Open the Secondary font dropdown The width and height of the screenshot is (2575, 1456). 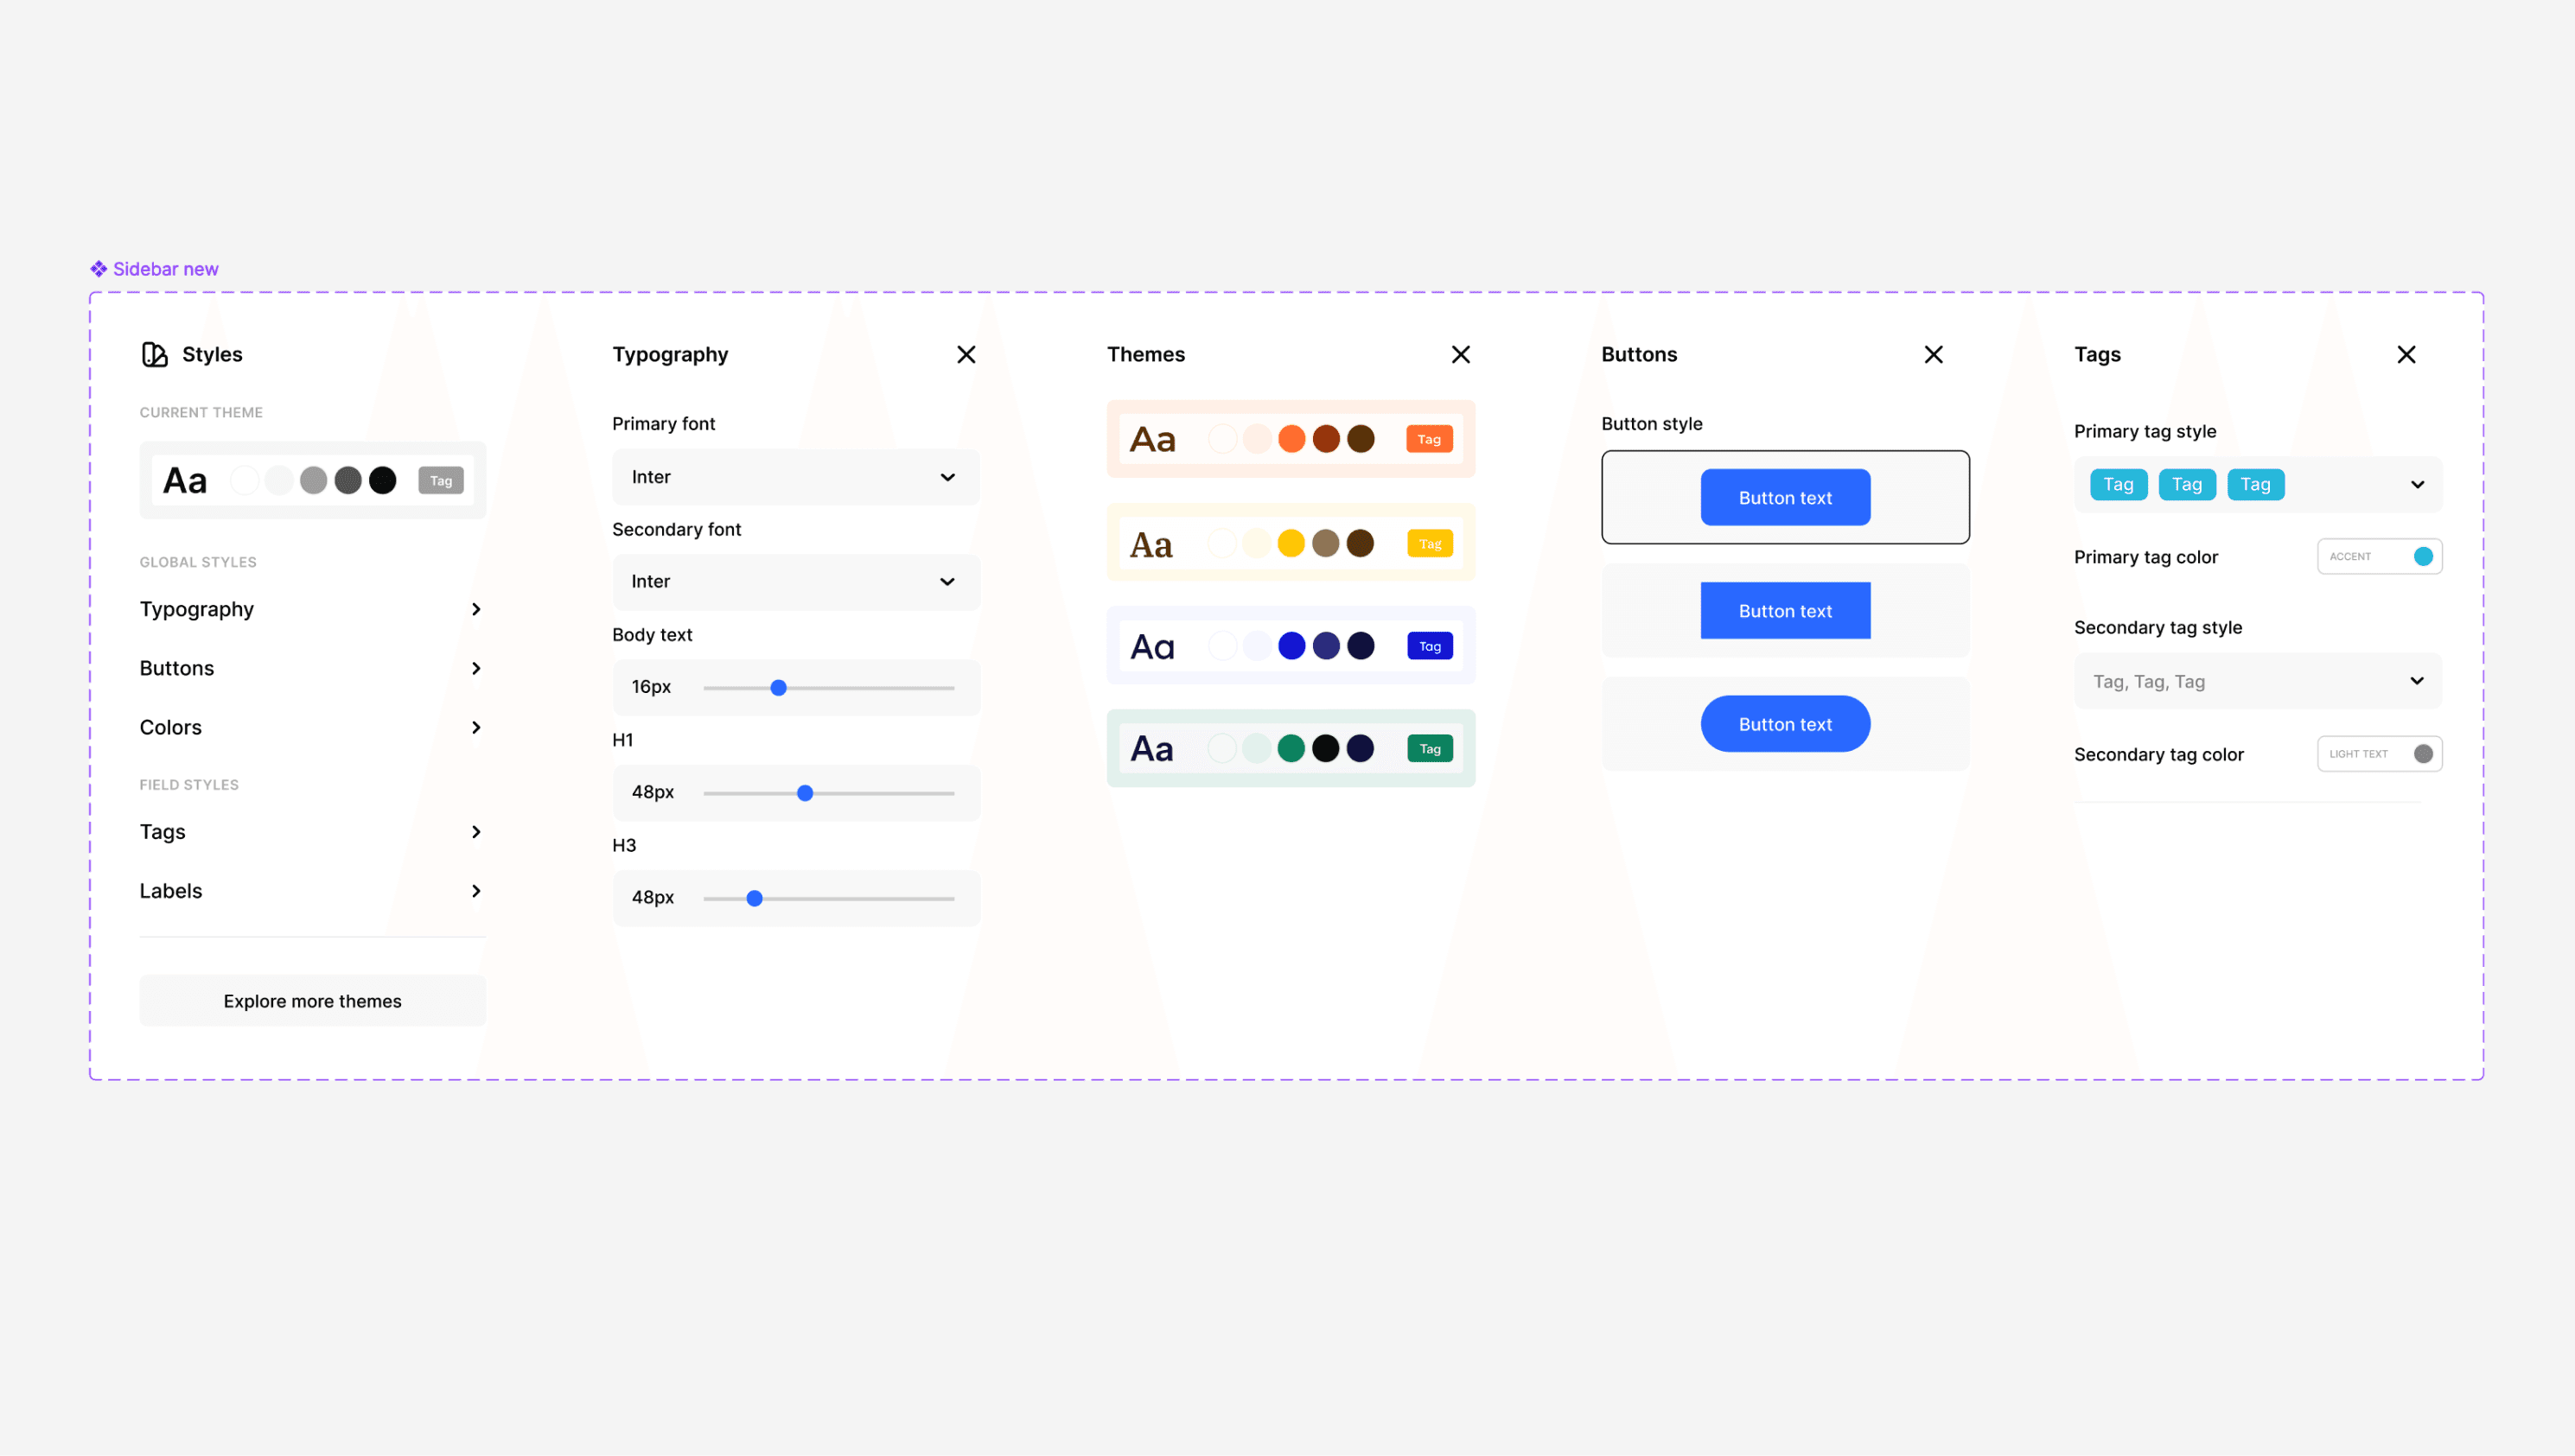click(795, 581)
